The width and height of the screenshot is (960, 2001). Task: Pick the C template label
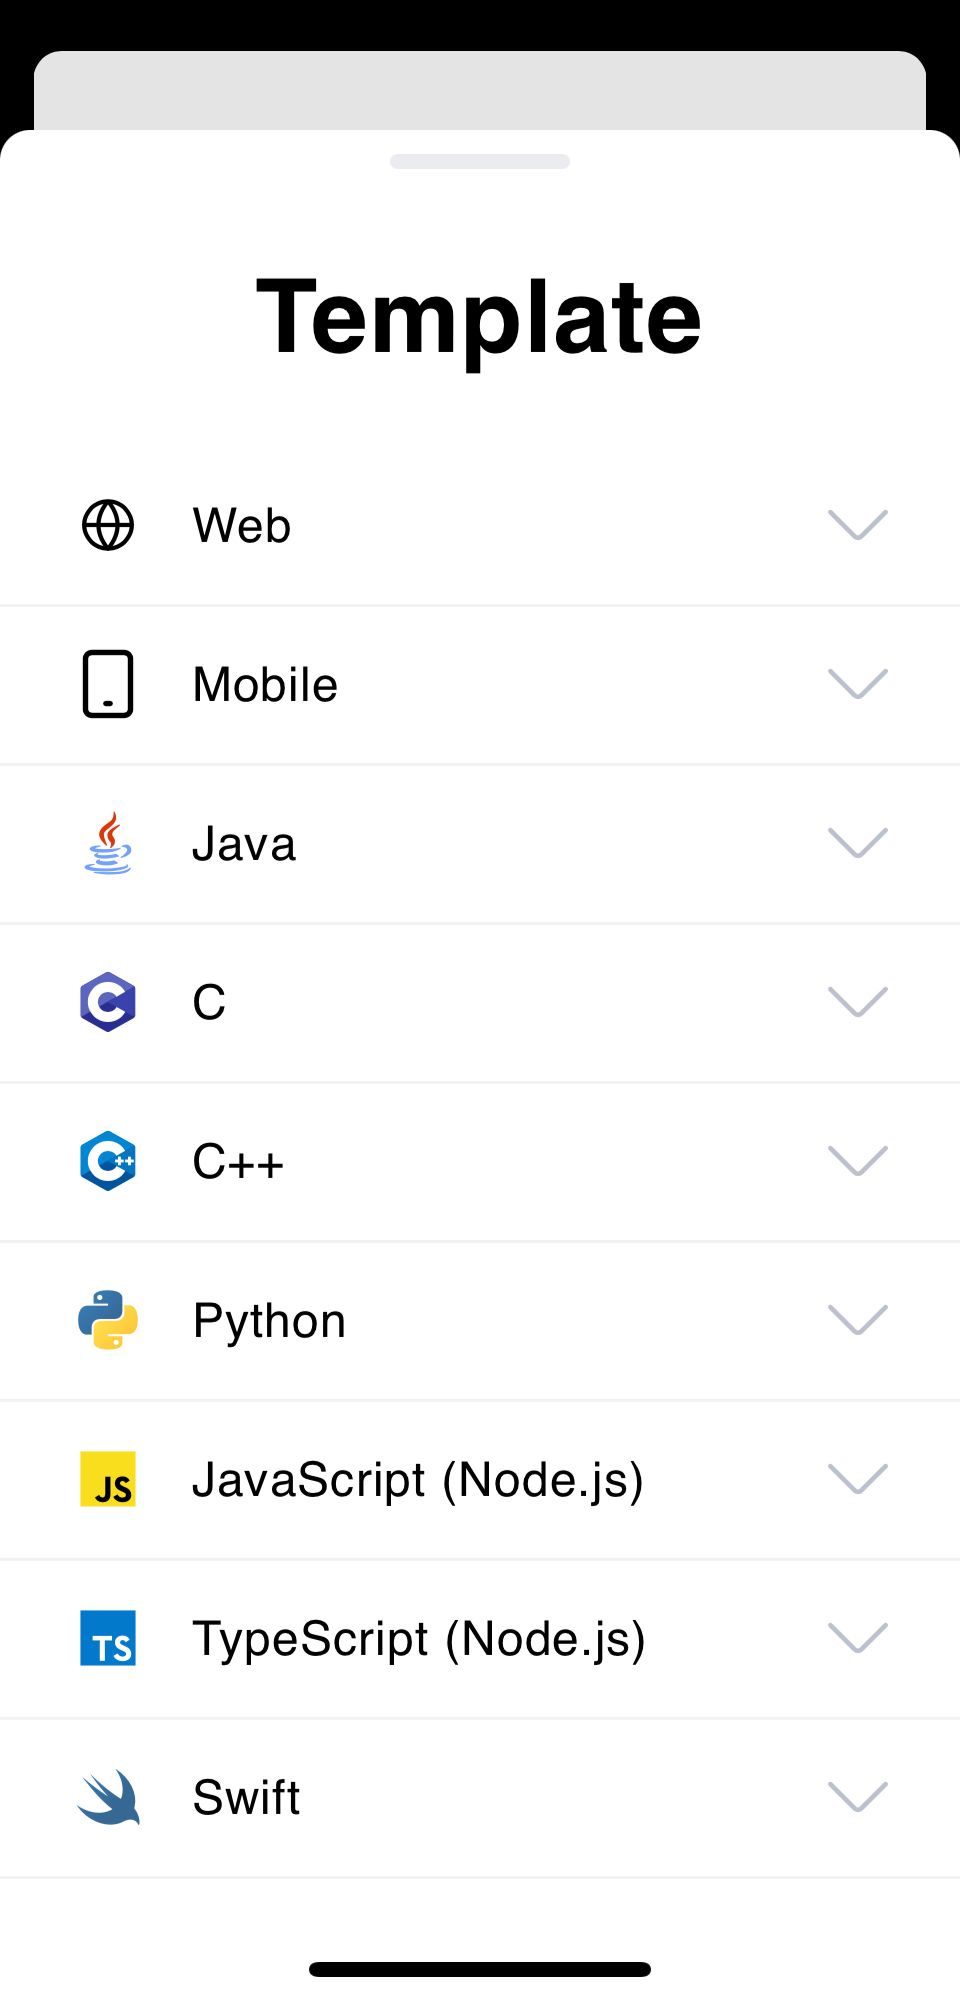[209, 1002]
